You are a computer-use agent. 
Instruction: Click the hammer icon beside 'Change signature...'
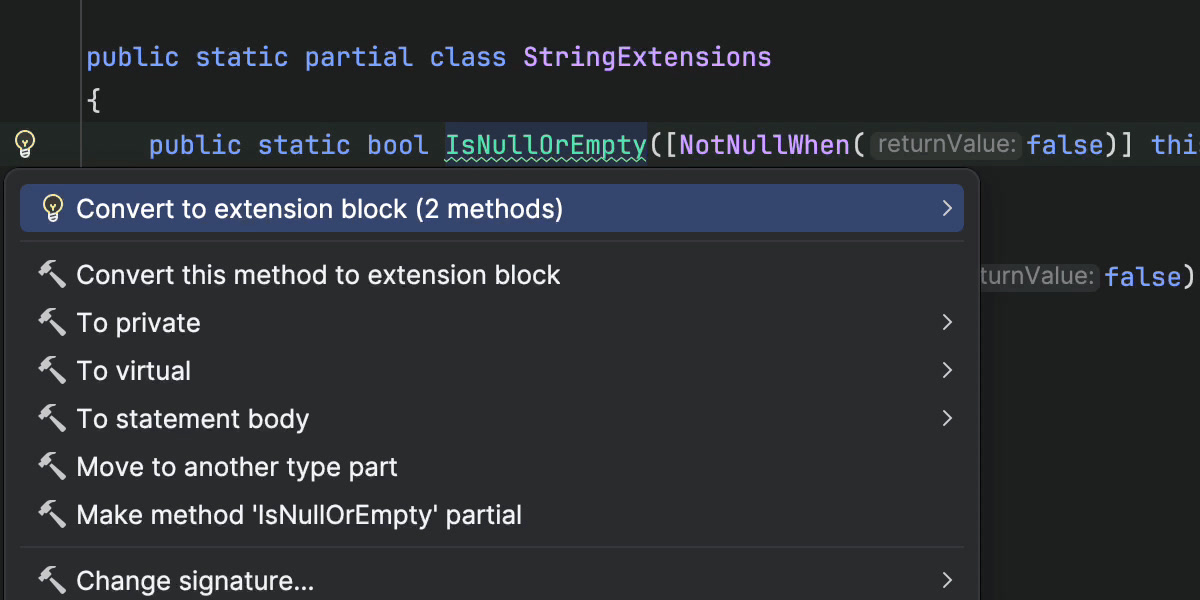tap(52, 580)
